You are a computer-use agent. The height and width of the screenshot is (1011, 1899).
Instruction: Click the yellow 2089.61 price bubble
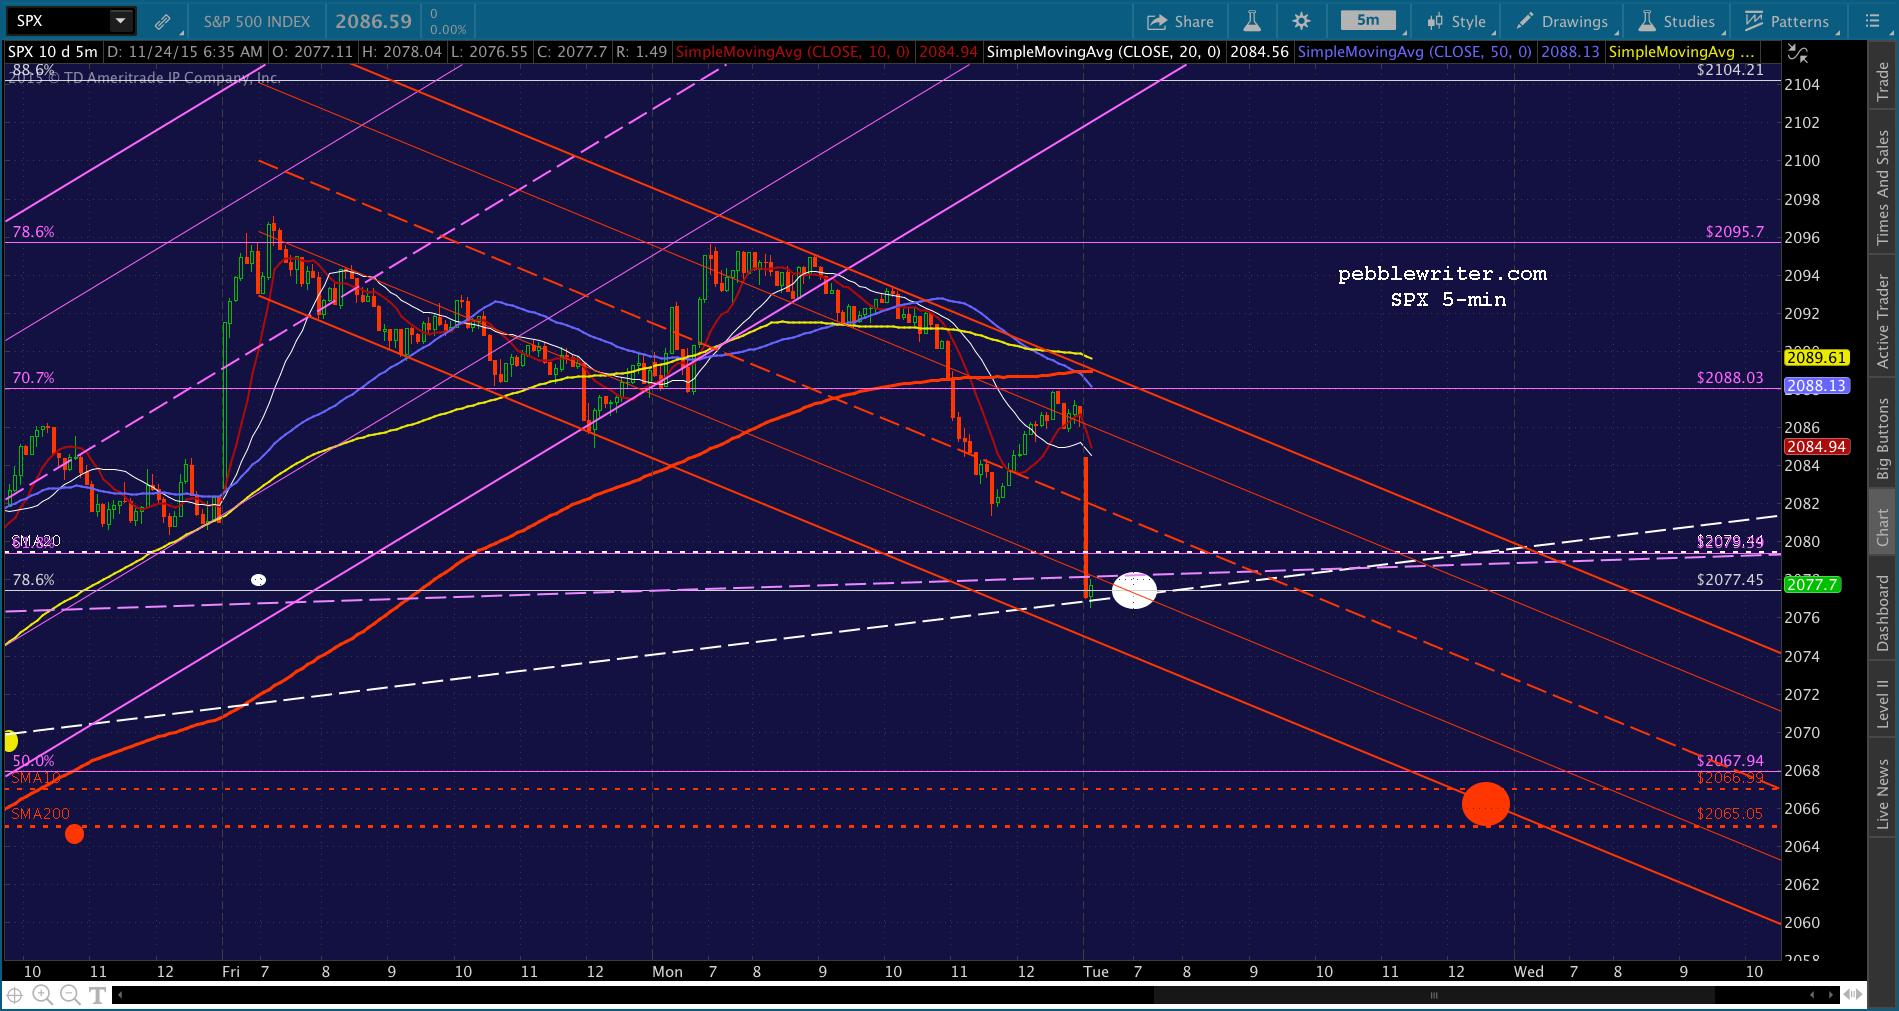(1816, 357)
